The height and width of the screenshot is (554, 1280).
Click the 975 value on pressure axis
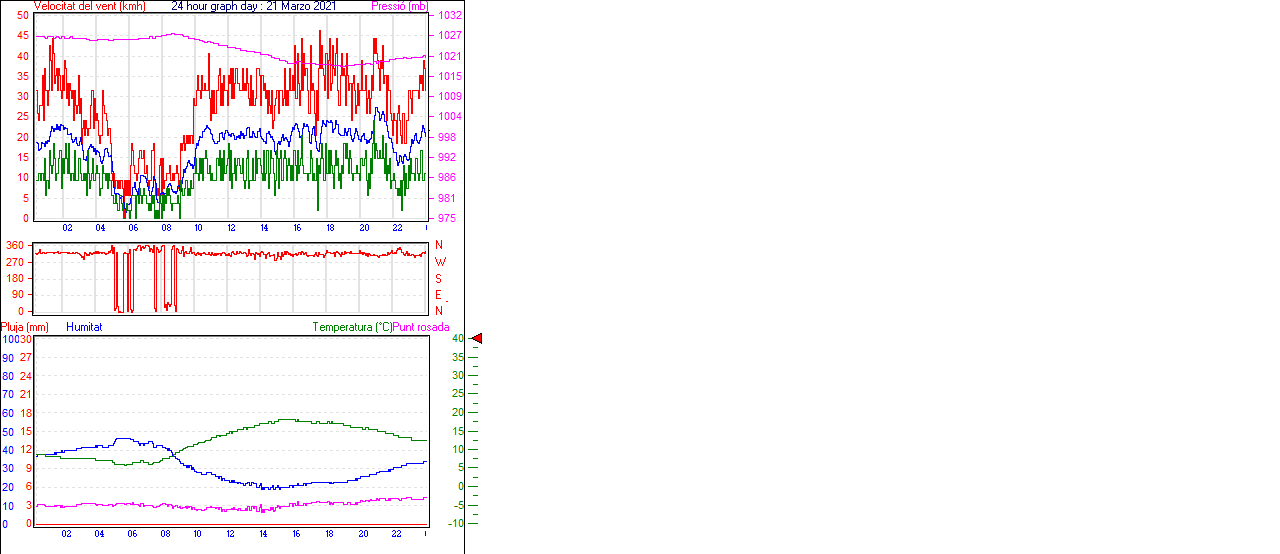446,218
